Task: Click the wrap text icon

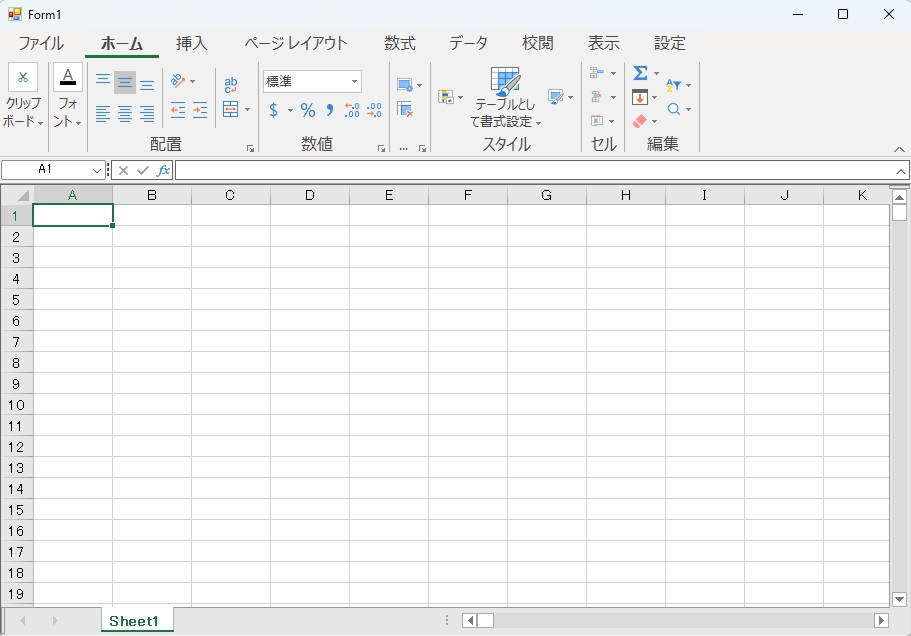Action: [231, 85]
